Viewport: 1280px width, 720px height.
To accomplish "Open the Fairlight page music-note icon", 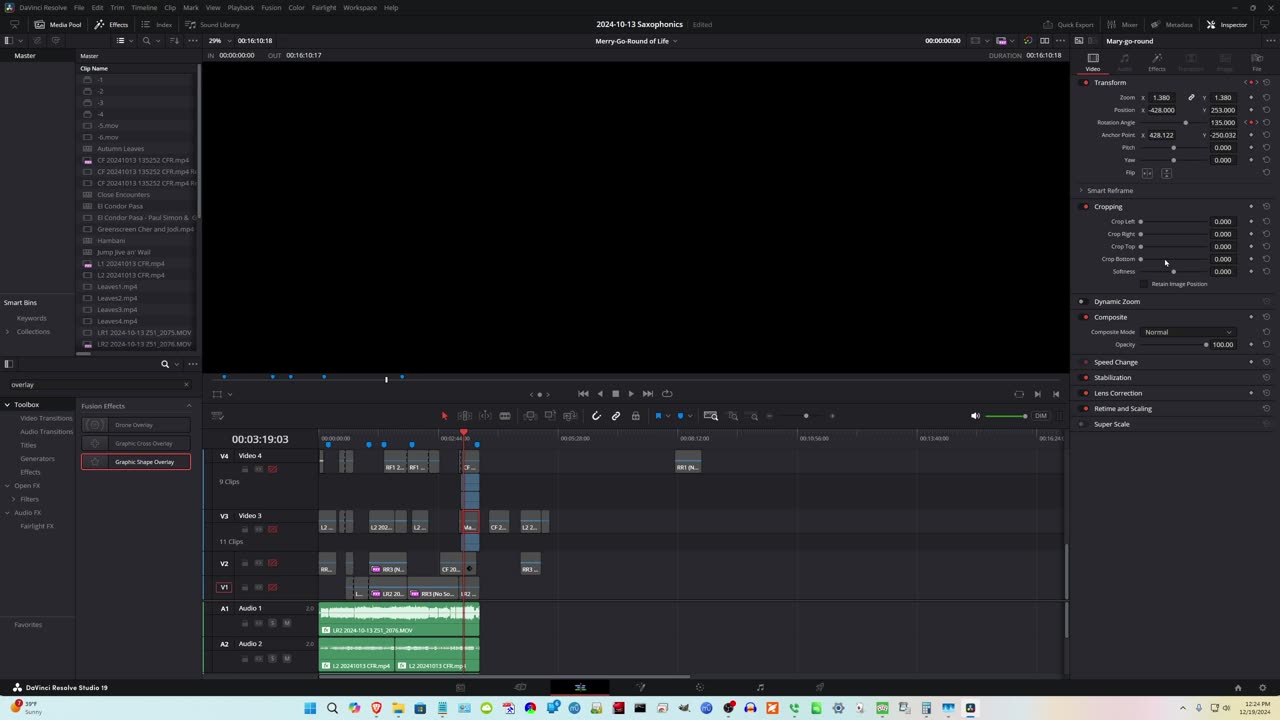I will point(760,688).
